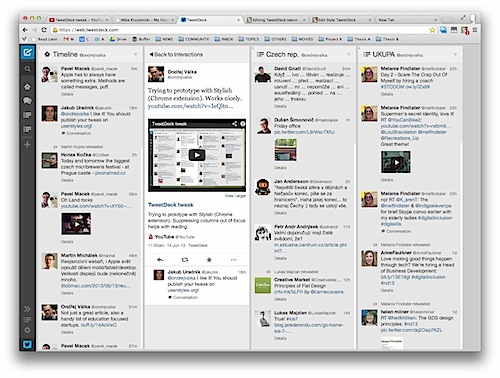The image size is (500, 378).
Task: Bookmark this page with the star icon
Action: pyautogui.click(x=432, y=30)
